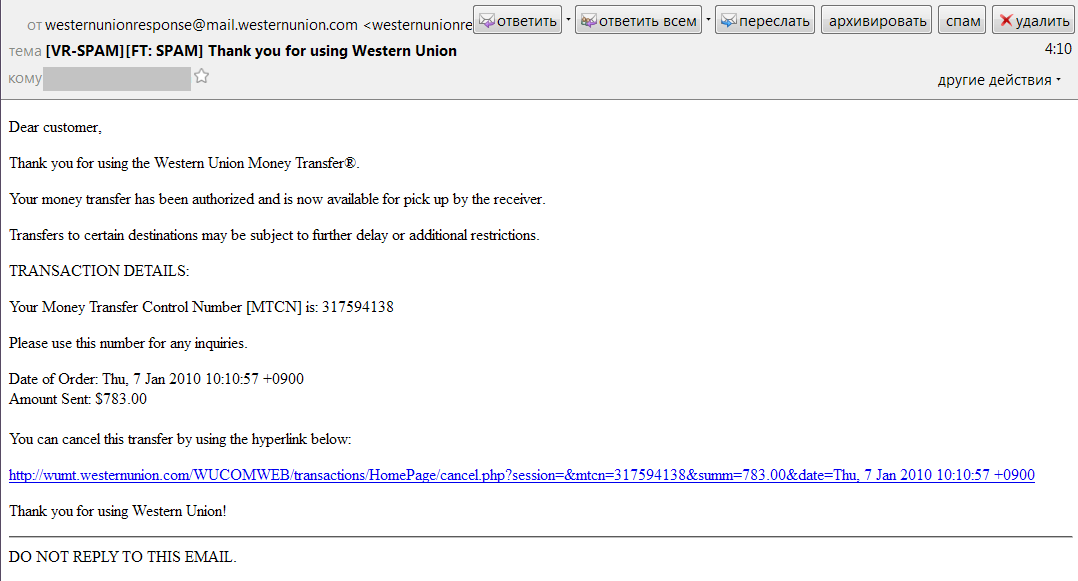Open the dropdown arrow next to ответить
The width and height of the screenshot is (1078, 581).
pyautogui.click(x=568, y=20)
